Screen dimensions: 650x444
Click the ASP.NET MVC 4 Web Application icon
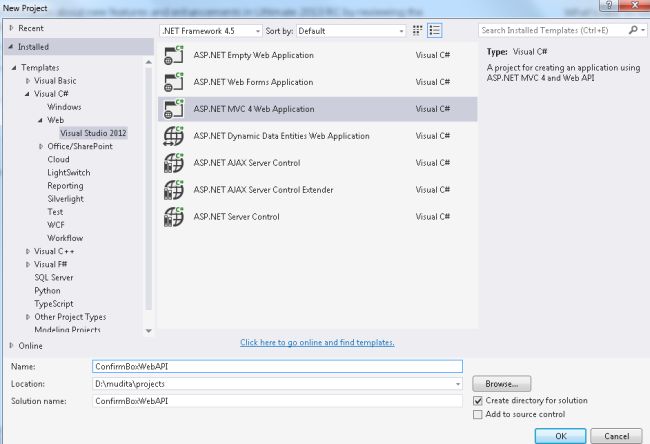tap(174, 109)
